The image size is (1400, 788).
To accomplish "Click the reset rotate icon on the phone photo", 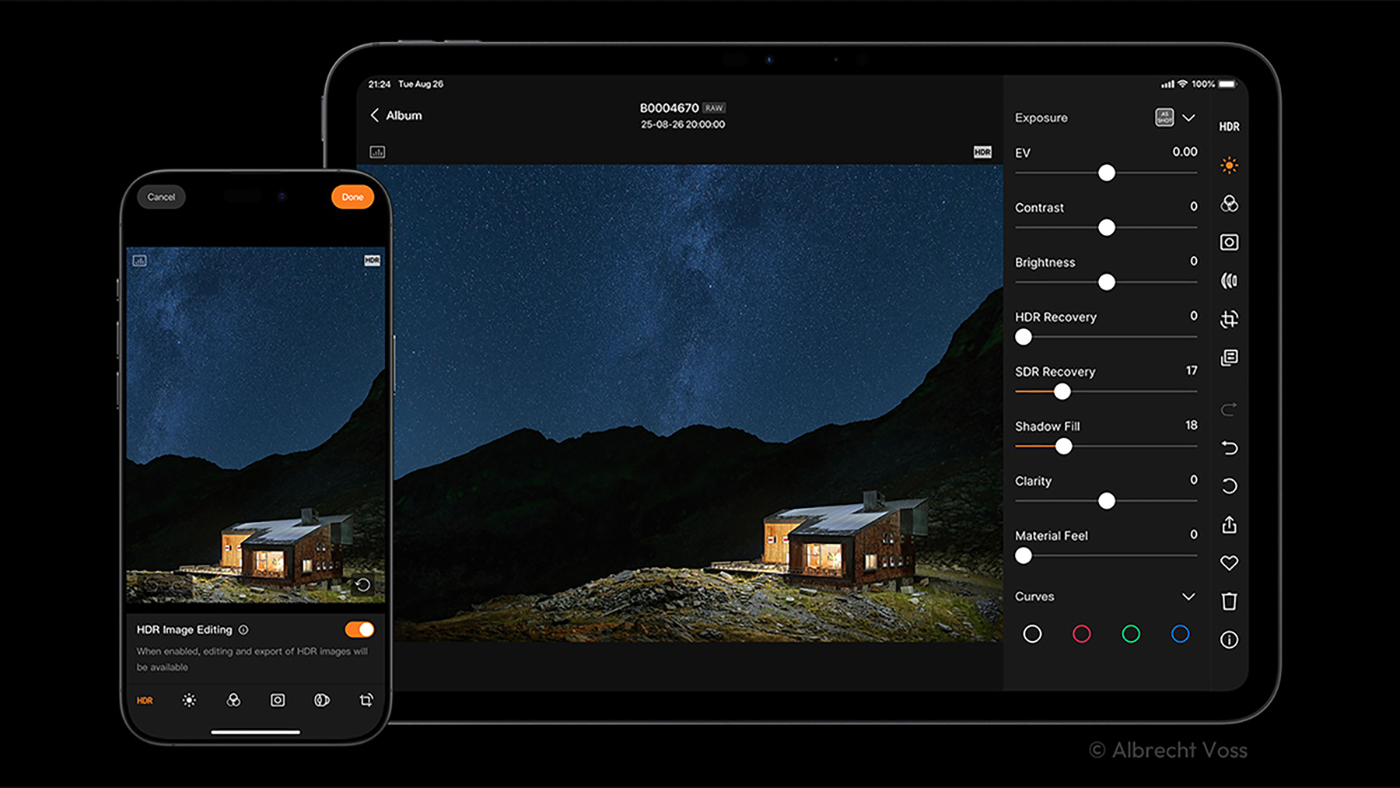I will (x=363, y=585).
